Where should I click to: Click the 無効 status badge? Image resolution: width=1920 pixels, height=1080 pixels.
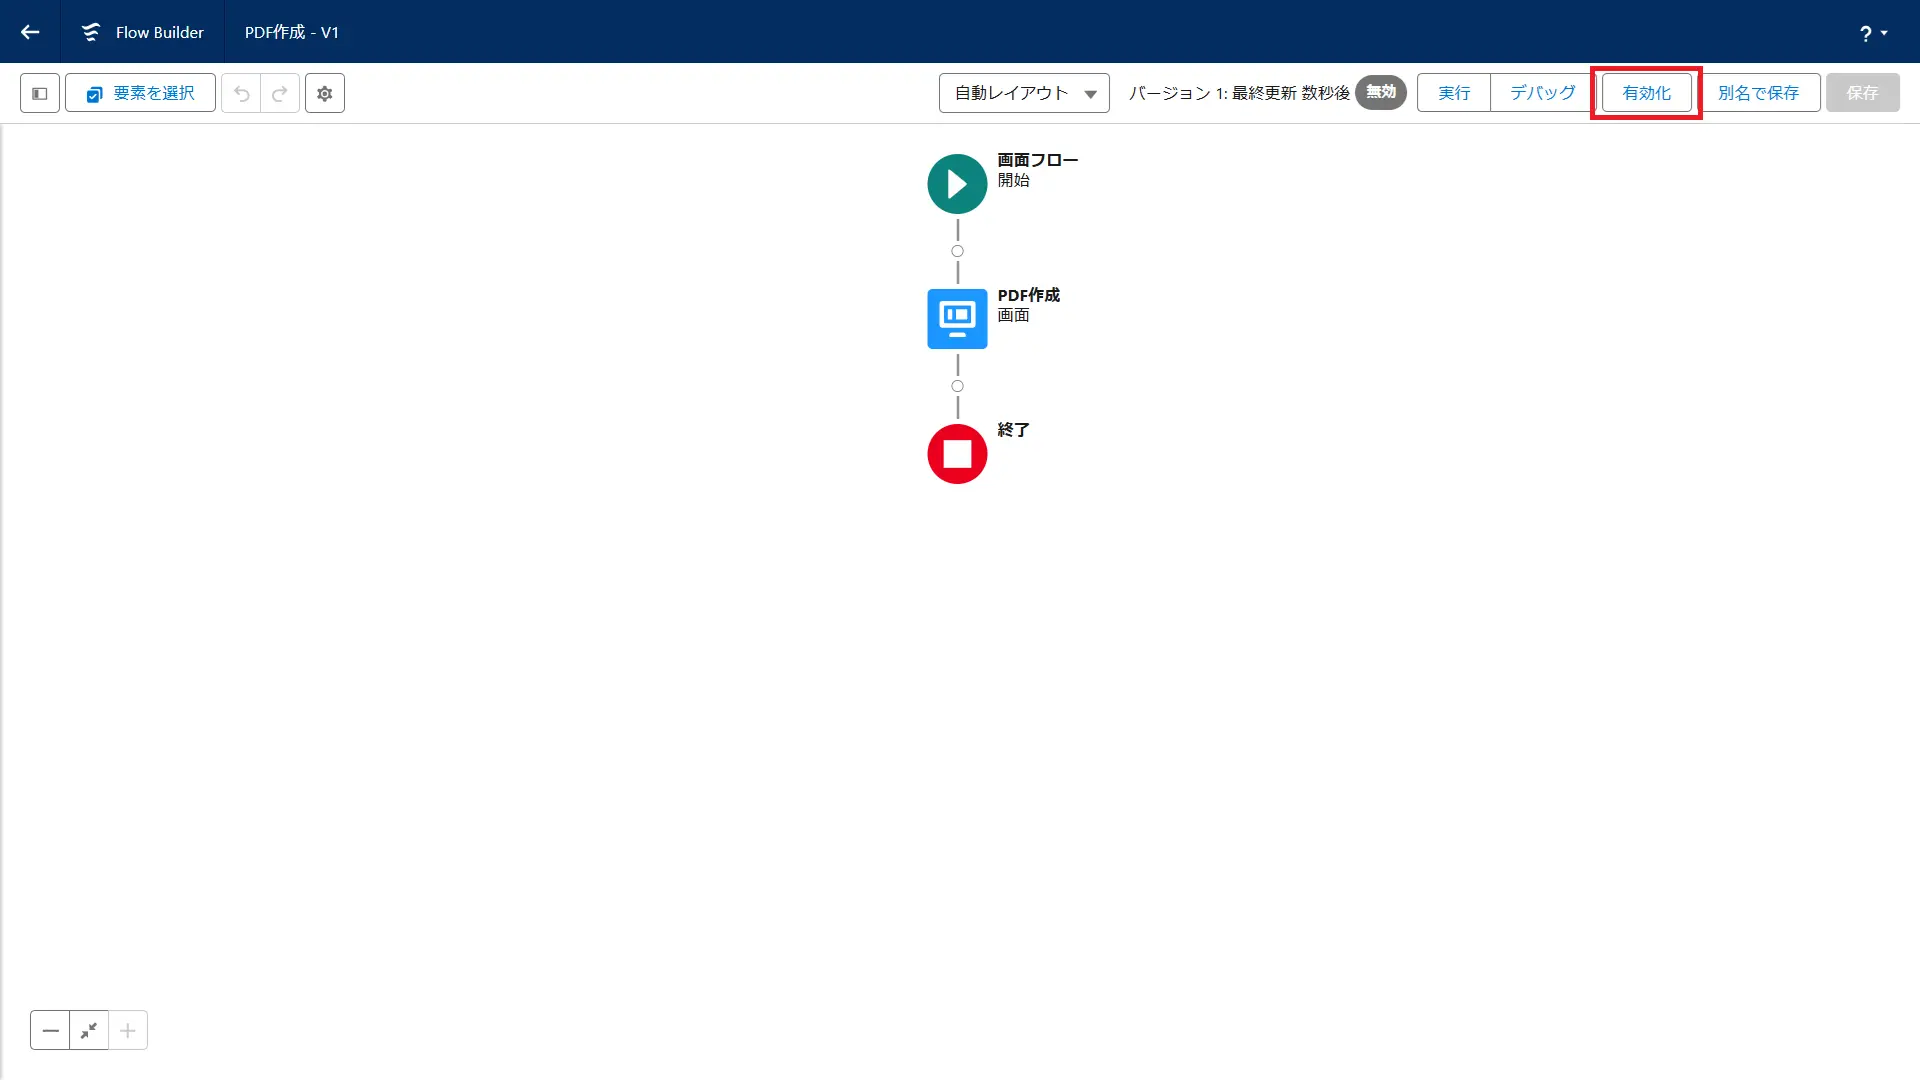coord(1380,92)
